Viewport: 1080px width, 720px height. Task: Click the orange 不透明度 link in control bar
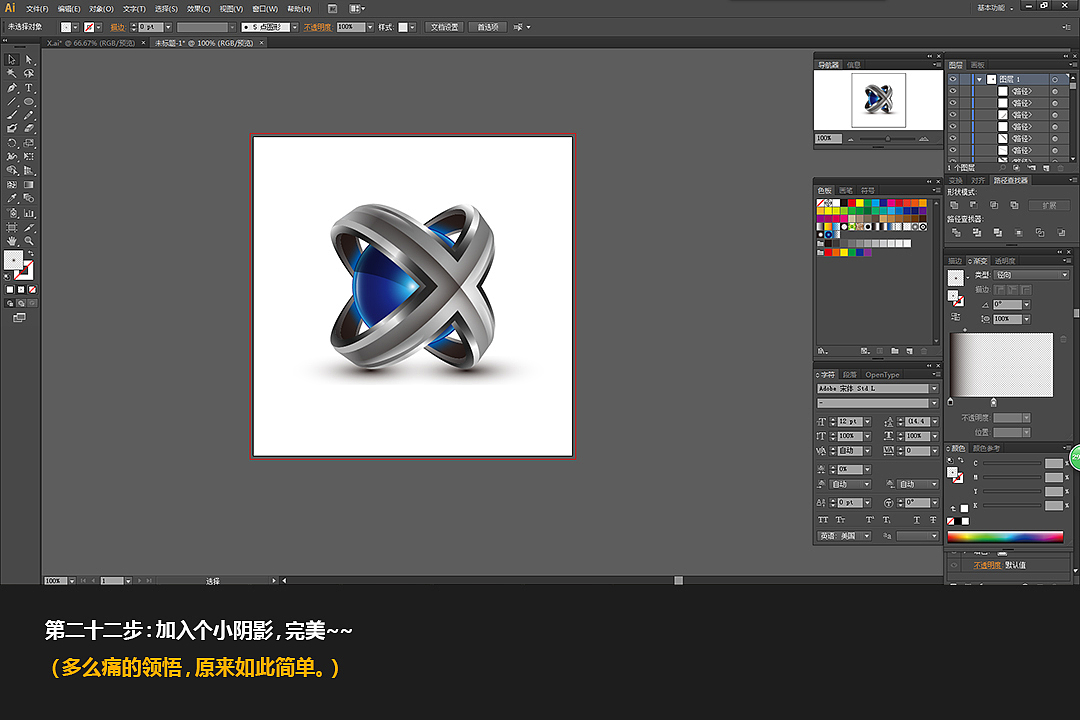tap(317, 28)
